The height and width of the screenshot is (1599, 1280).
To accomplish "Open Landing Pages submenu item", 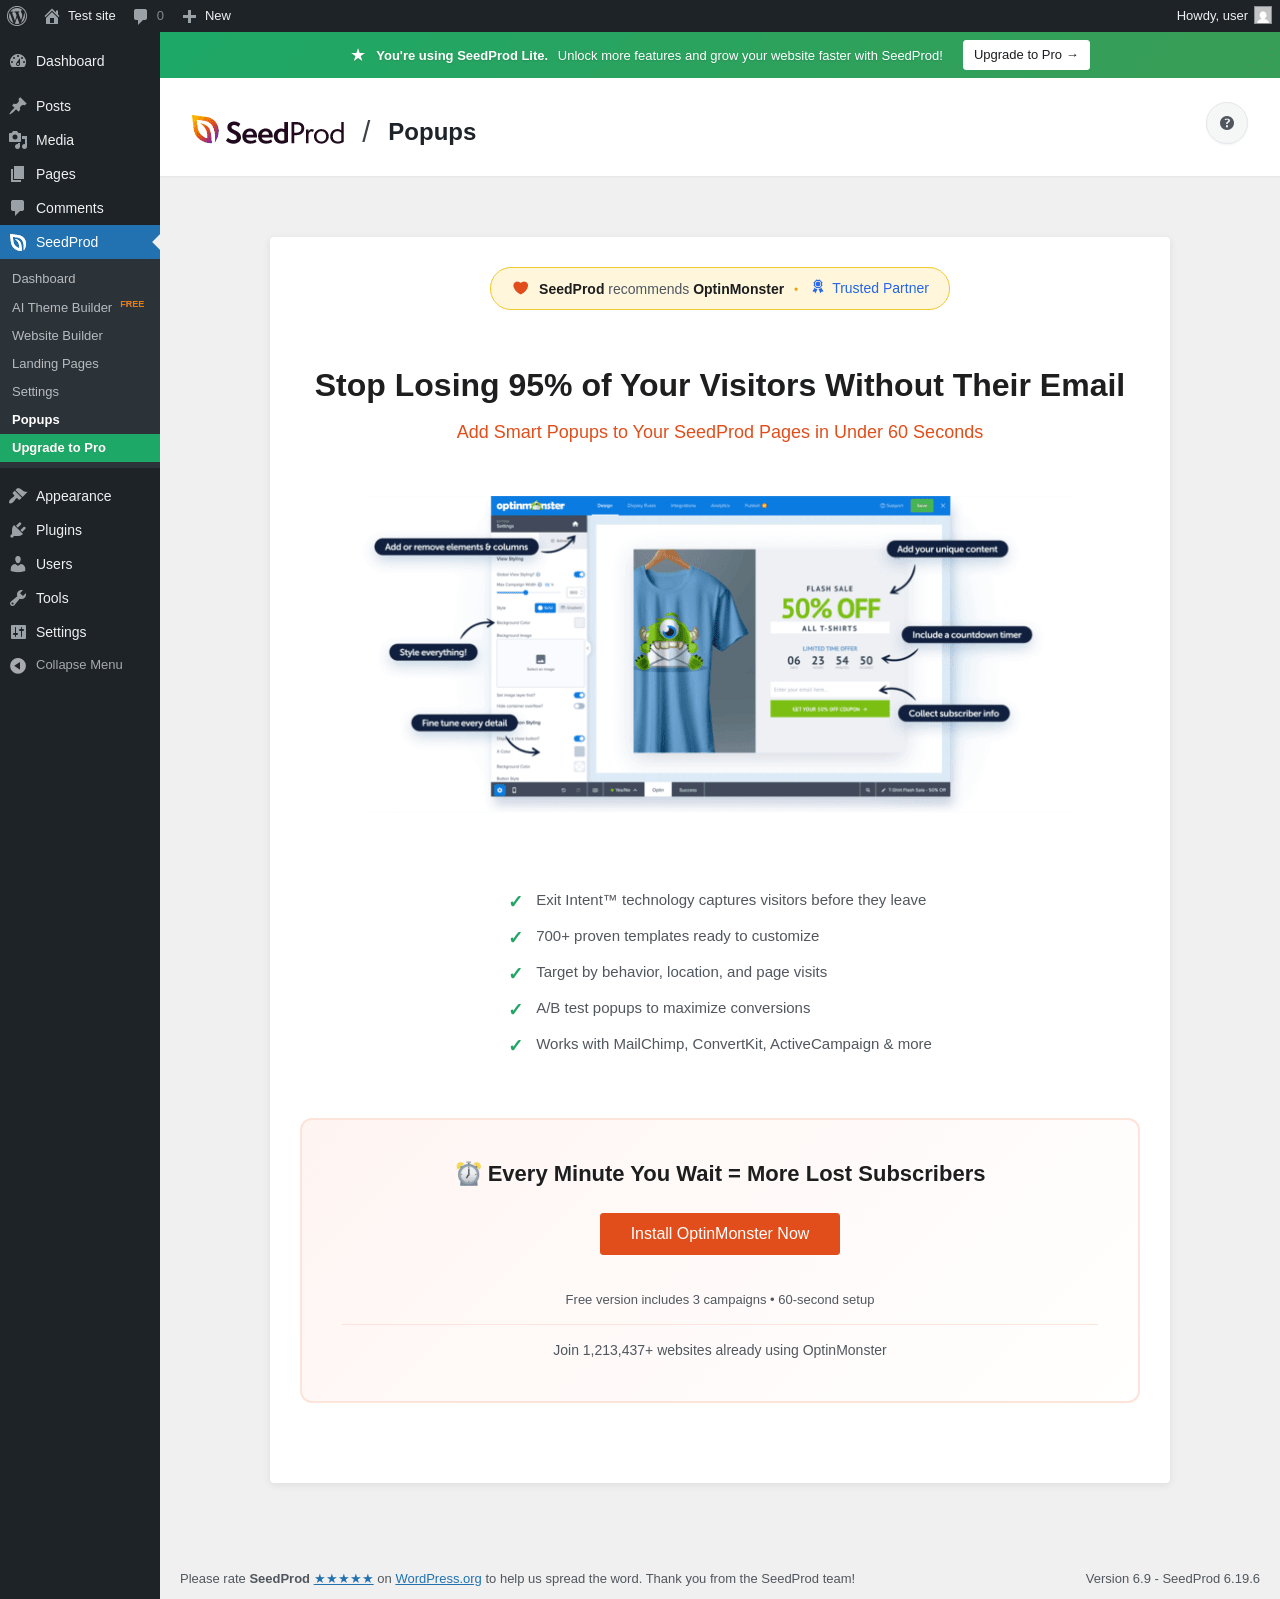I will (80, 363).
